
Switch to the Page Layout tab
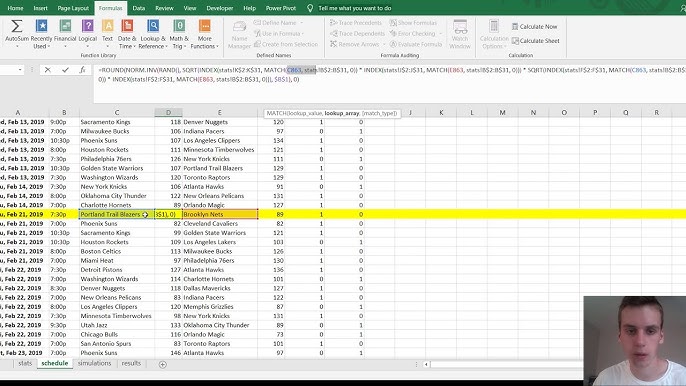point(73,8)
